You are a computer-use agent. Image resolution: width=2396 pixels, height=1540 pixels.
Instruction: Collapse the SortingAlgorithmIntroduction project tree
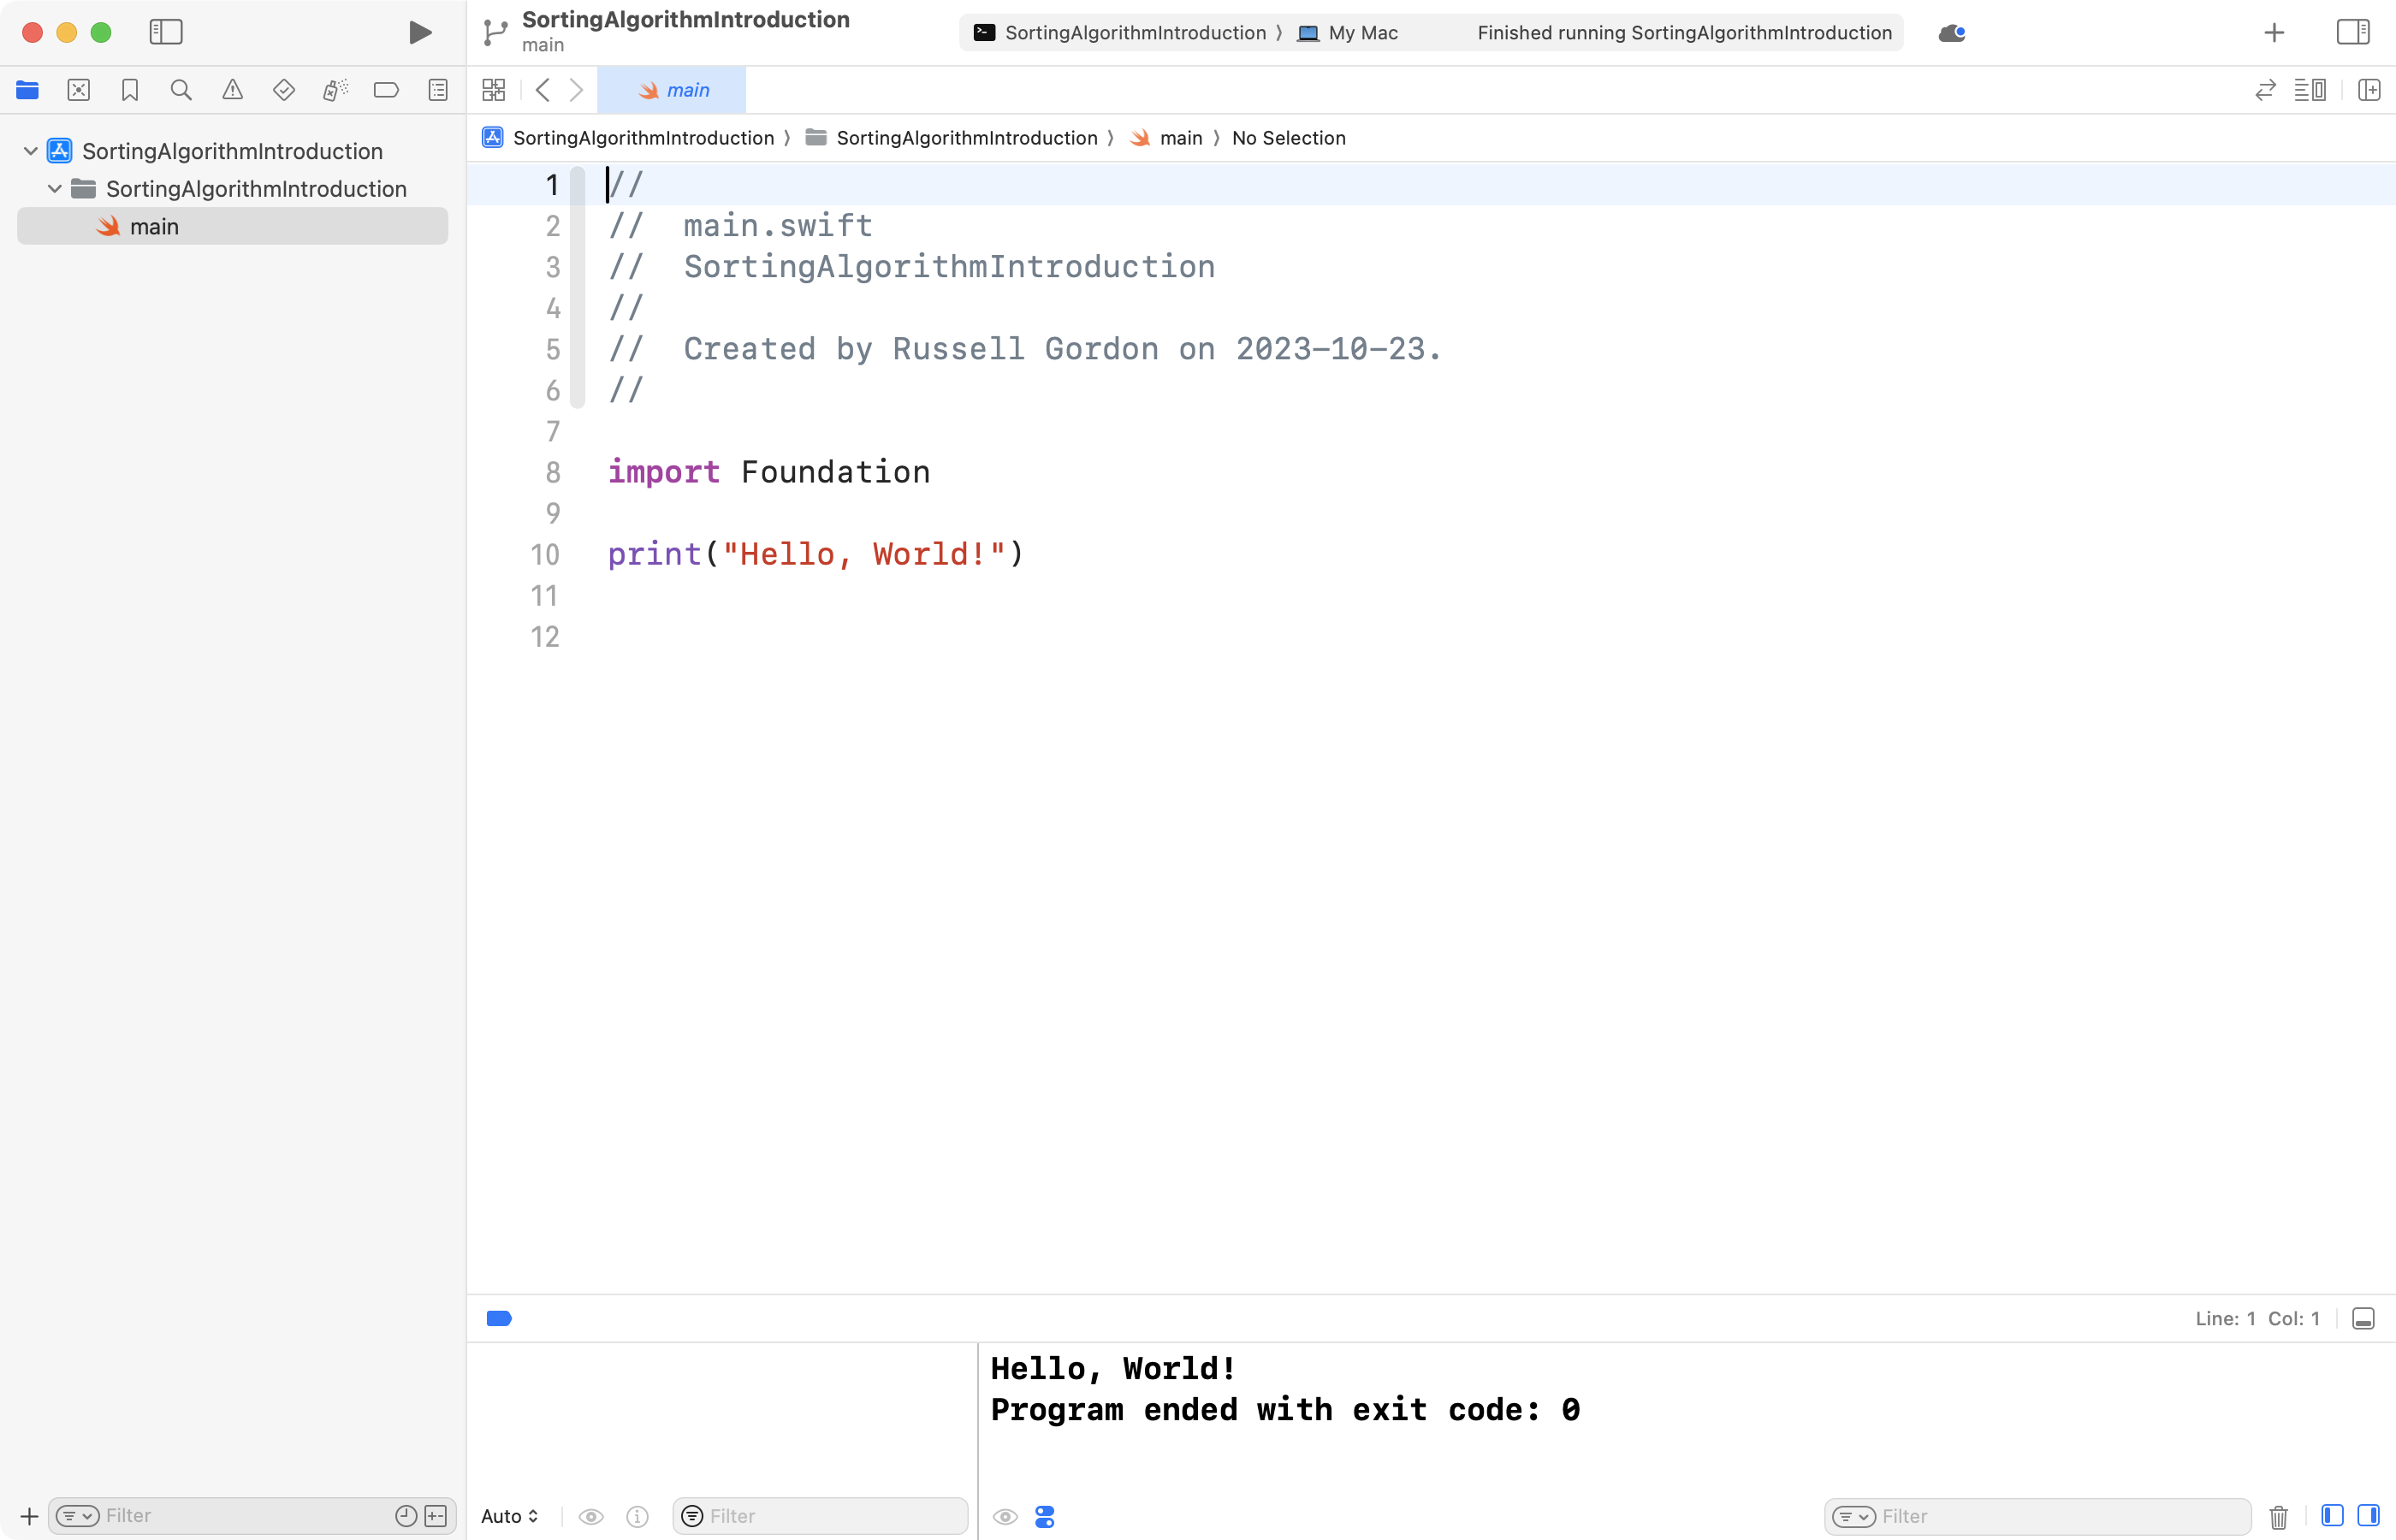click(x=29, y=150)
